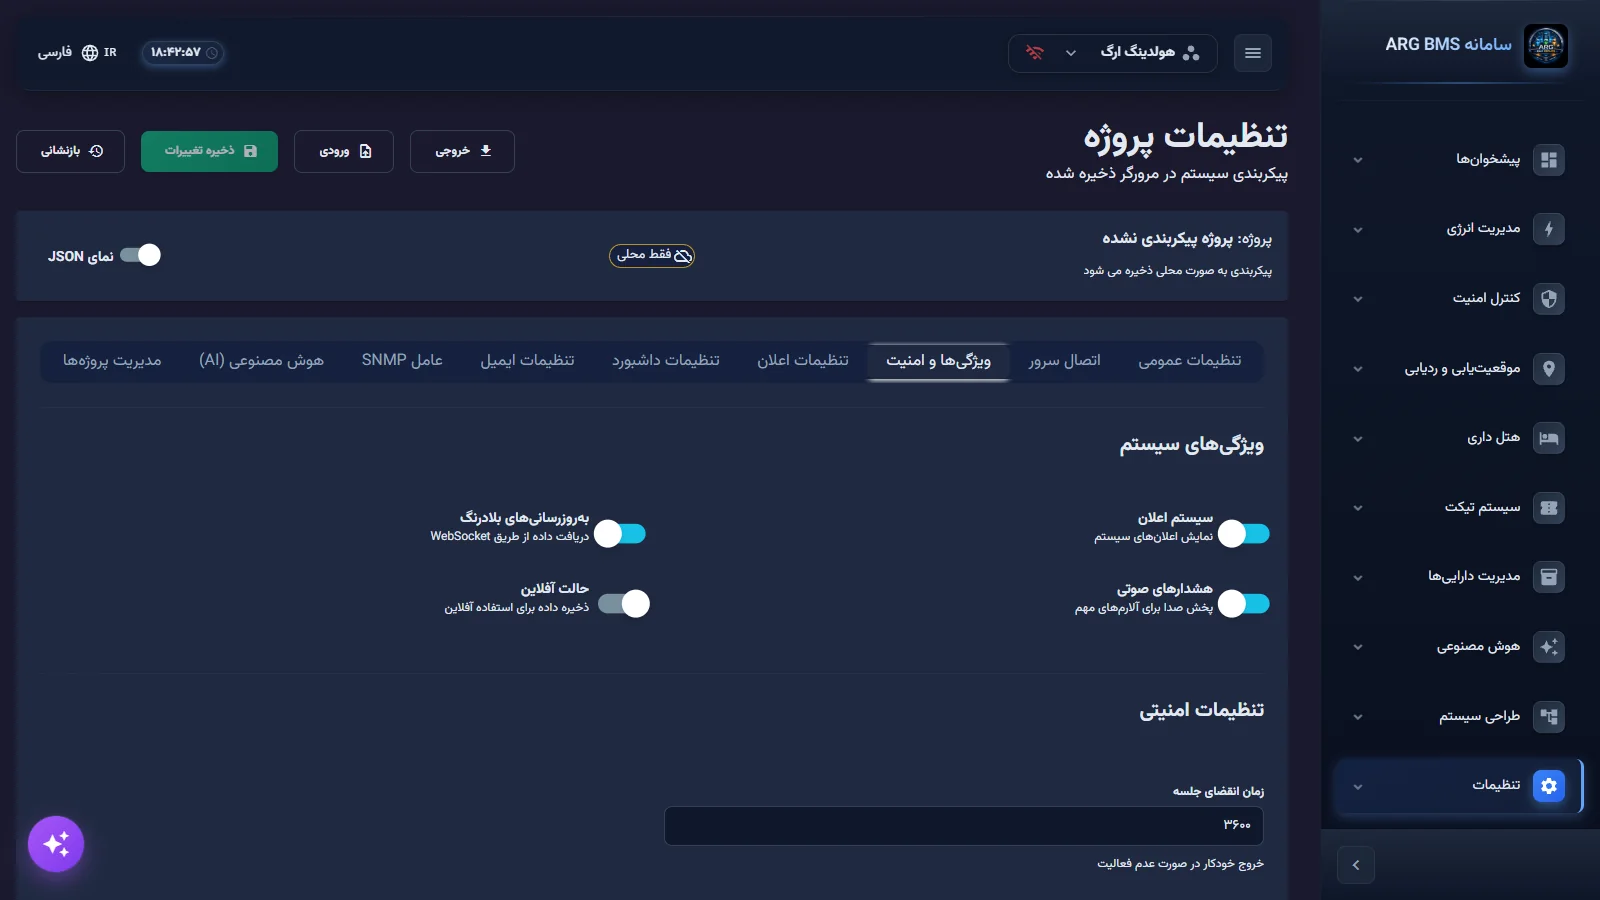
Task: Expand the هوش مصنوعی sidebar chevron
Action: [x=1357, y=647]
